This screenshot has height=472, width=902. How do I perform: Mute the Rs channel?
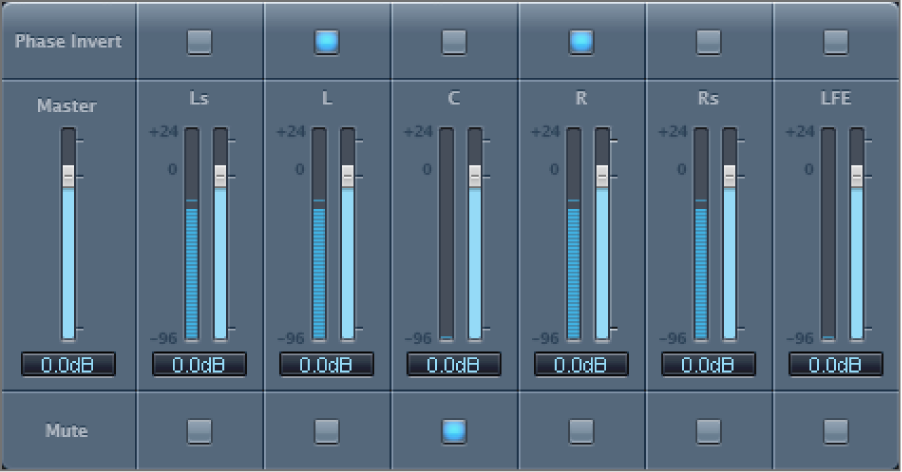[709, 431]
